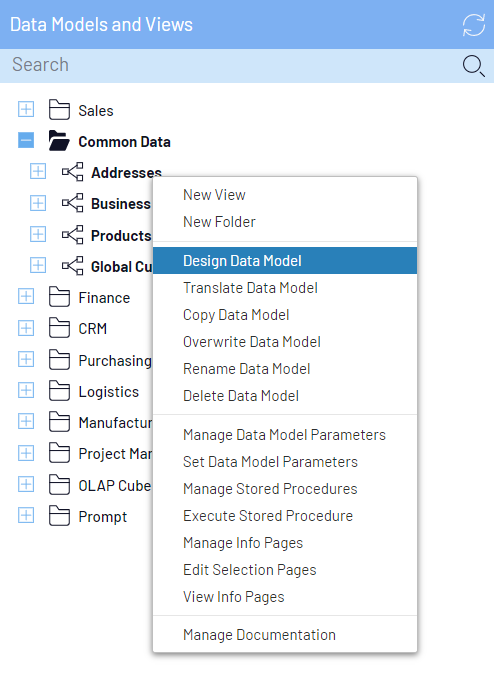
Task: Expand the Global Cu data model node
Action: [38, 265]
